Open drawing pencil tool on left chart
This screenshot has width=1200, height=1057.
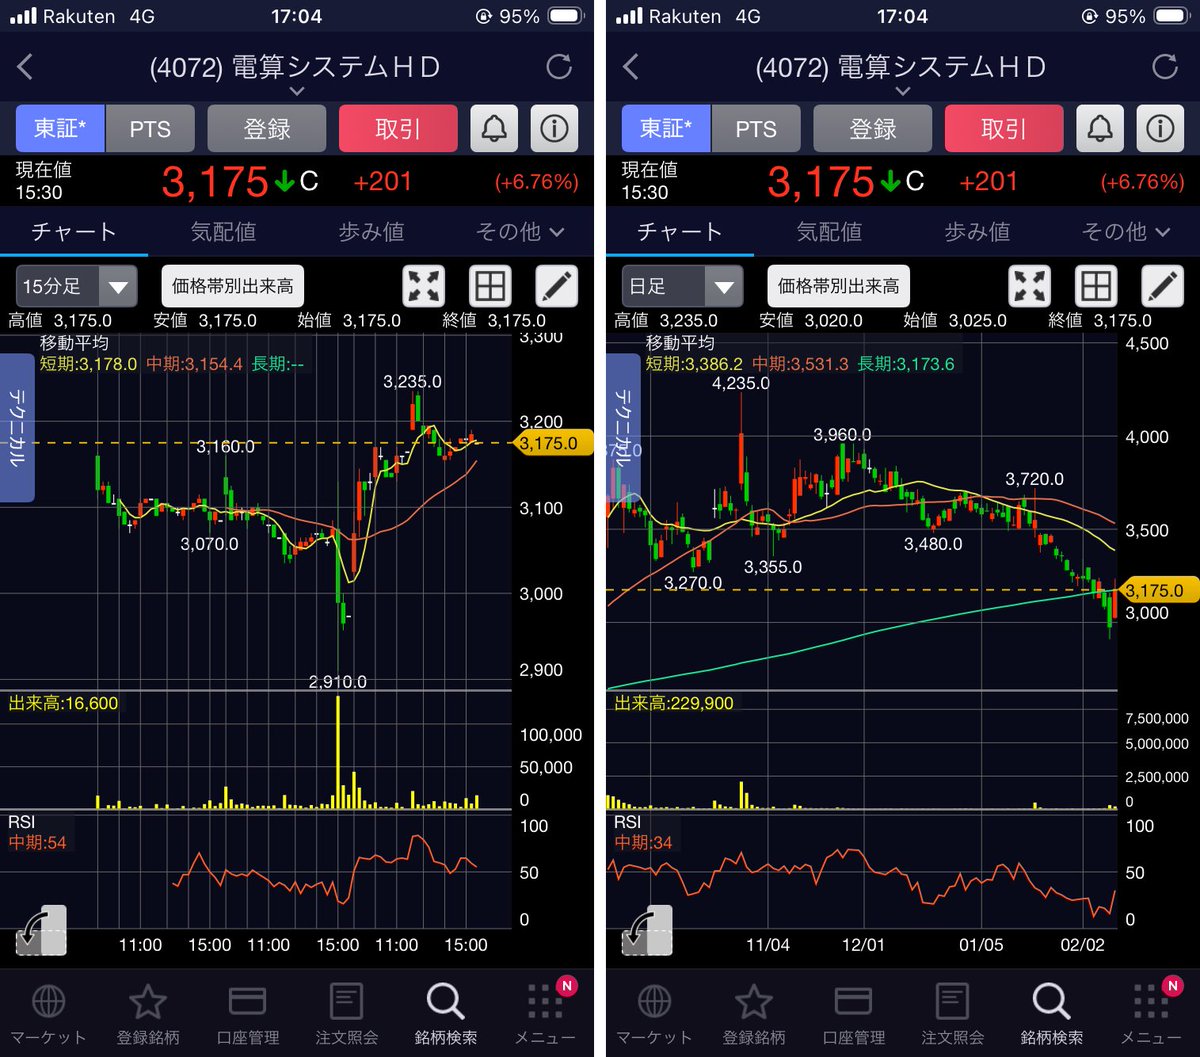pos(556,286)
